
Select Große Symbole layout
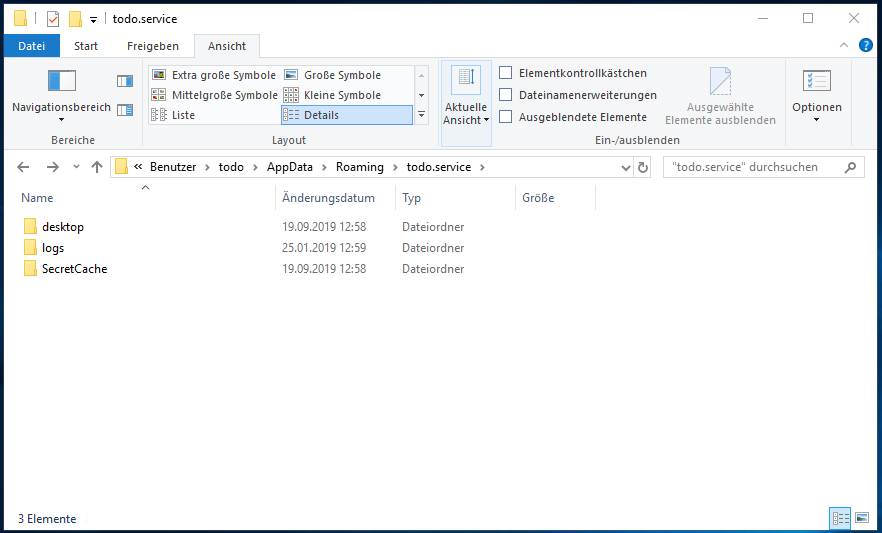pos(333,75)
